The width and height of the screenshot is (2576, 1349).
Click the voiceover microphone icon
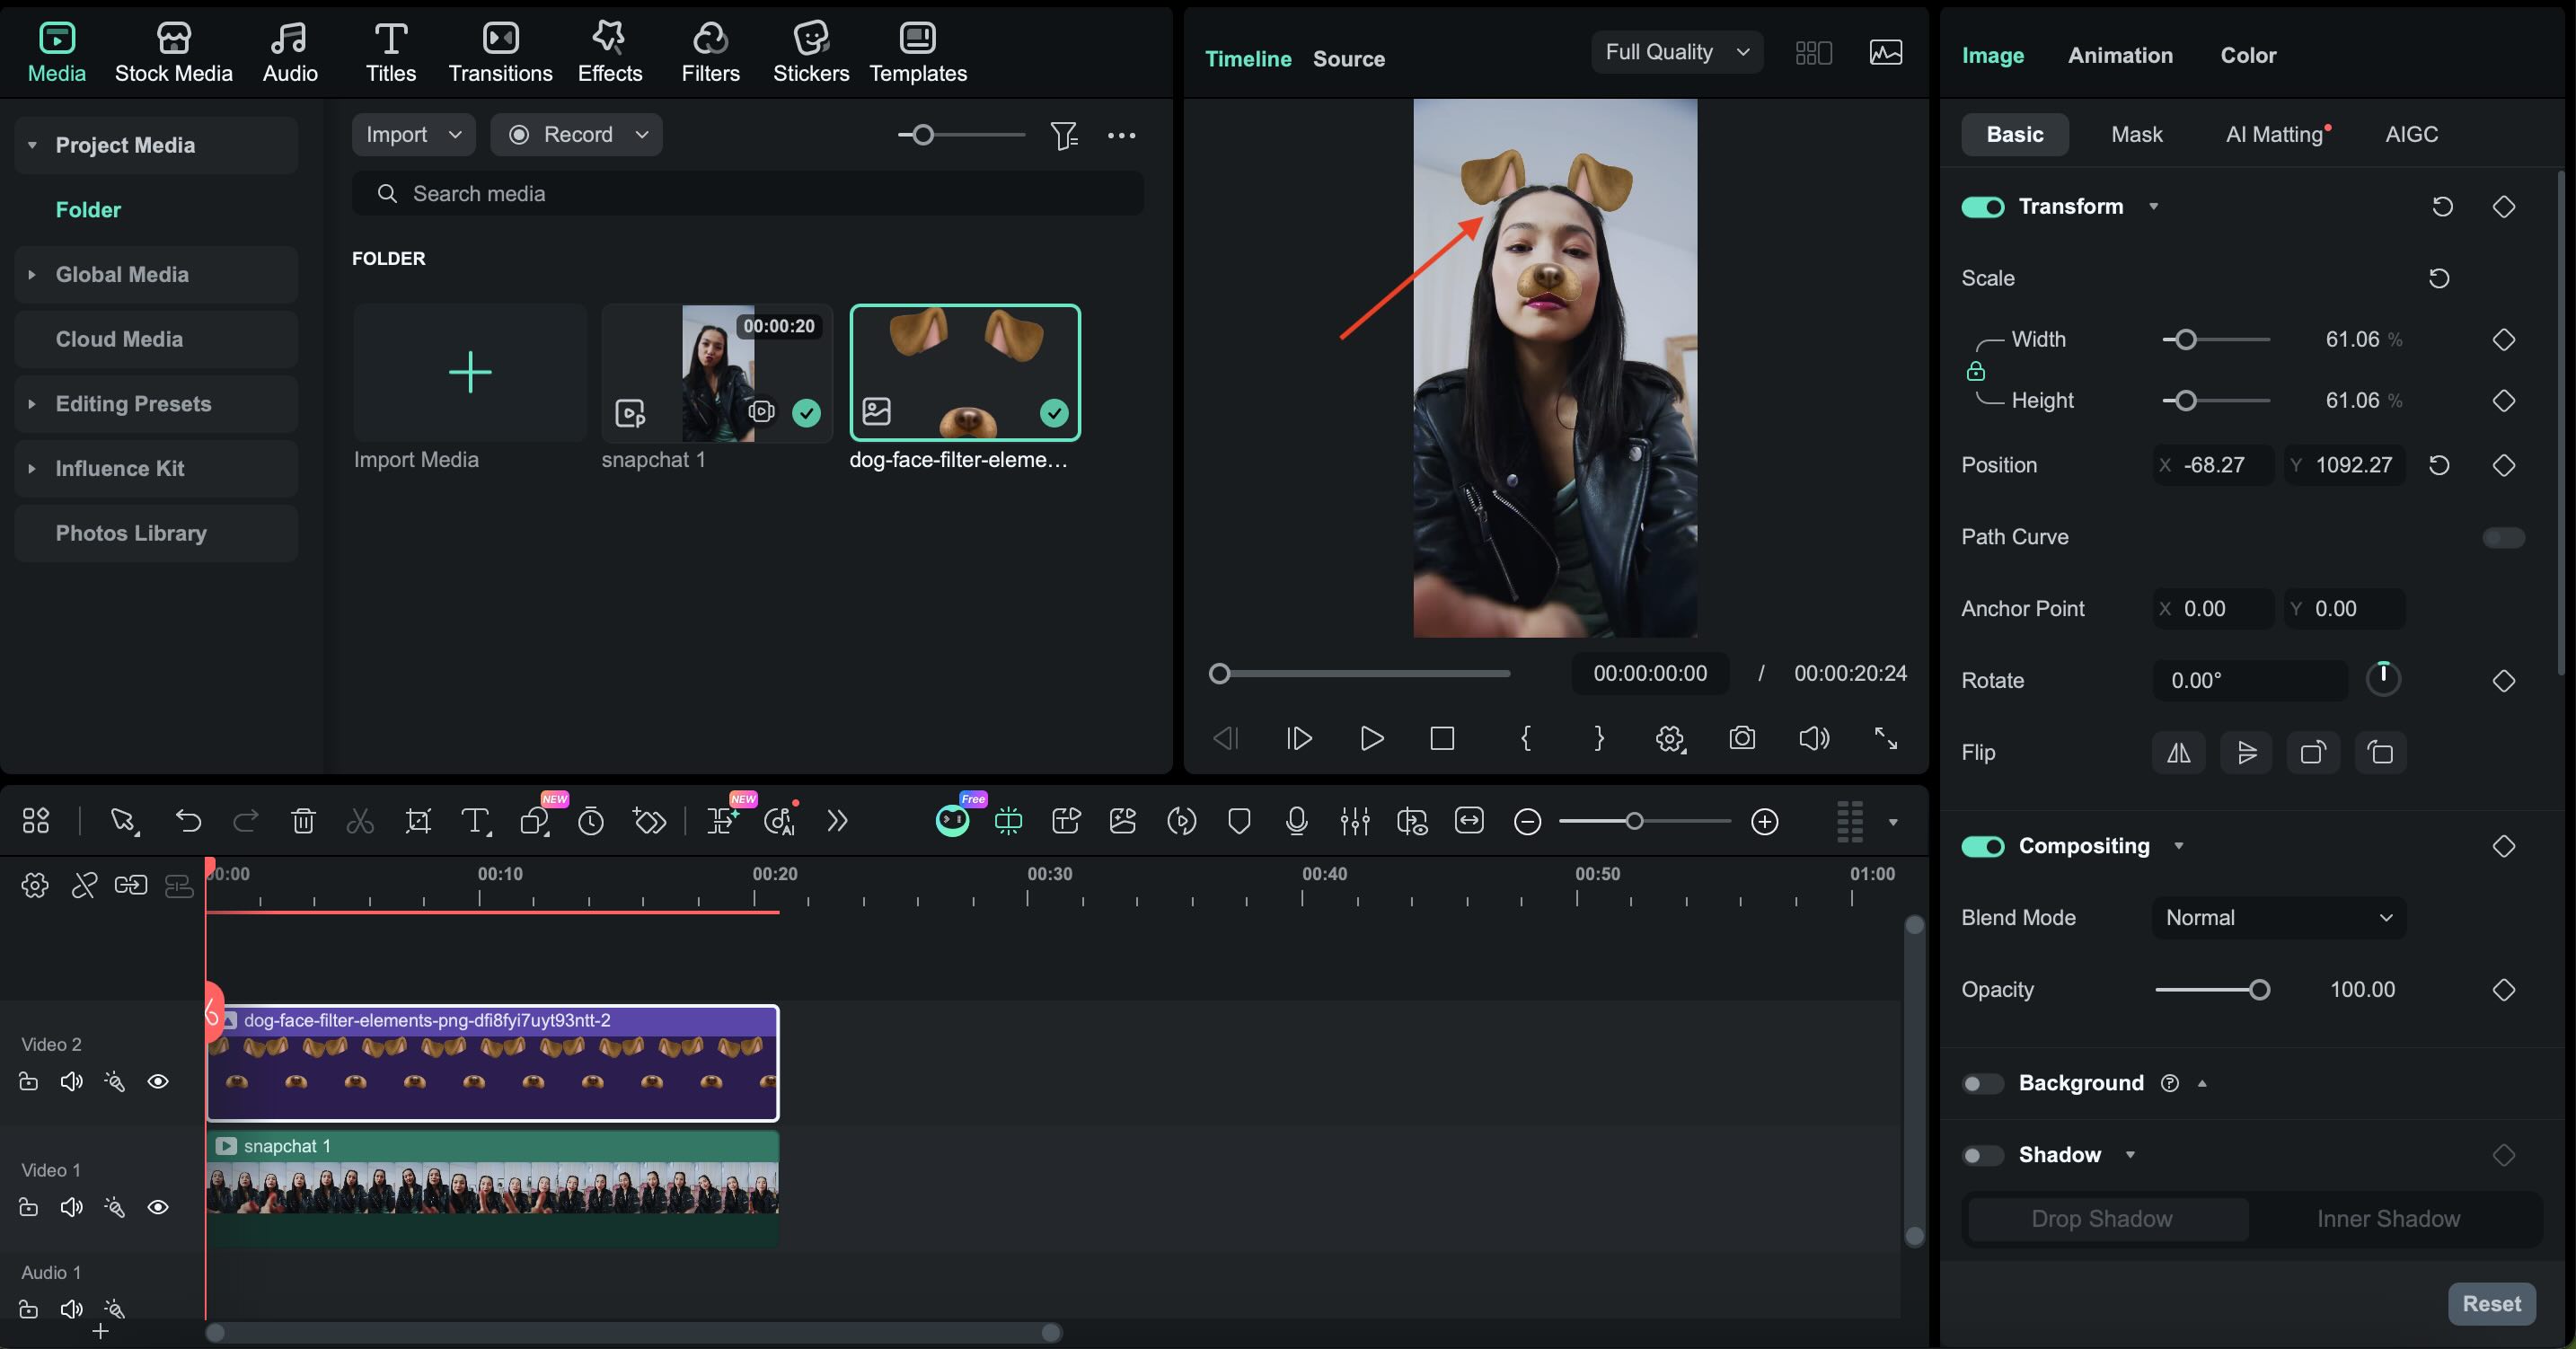(1296, 821)
